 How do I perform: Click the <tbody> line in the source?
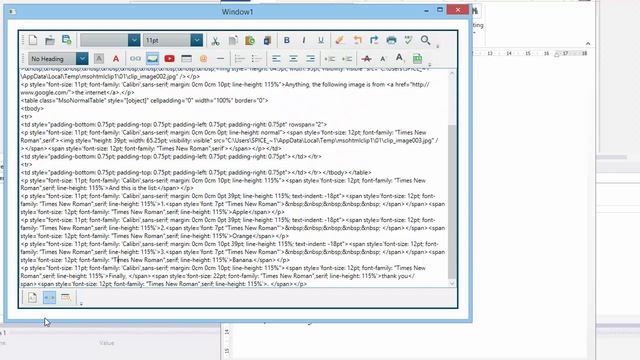tap(32, 109)
